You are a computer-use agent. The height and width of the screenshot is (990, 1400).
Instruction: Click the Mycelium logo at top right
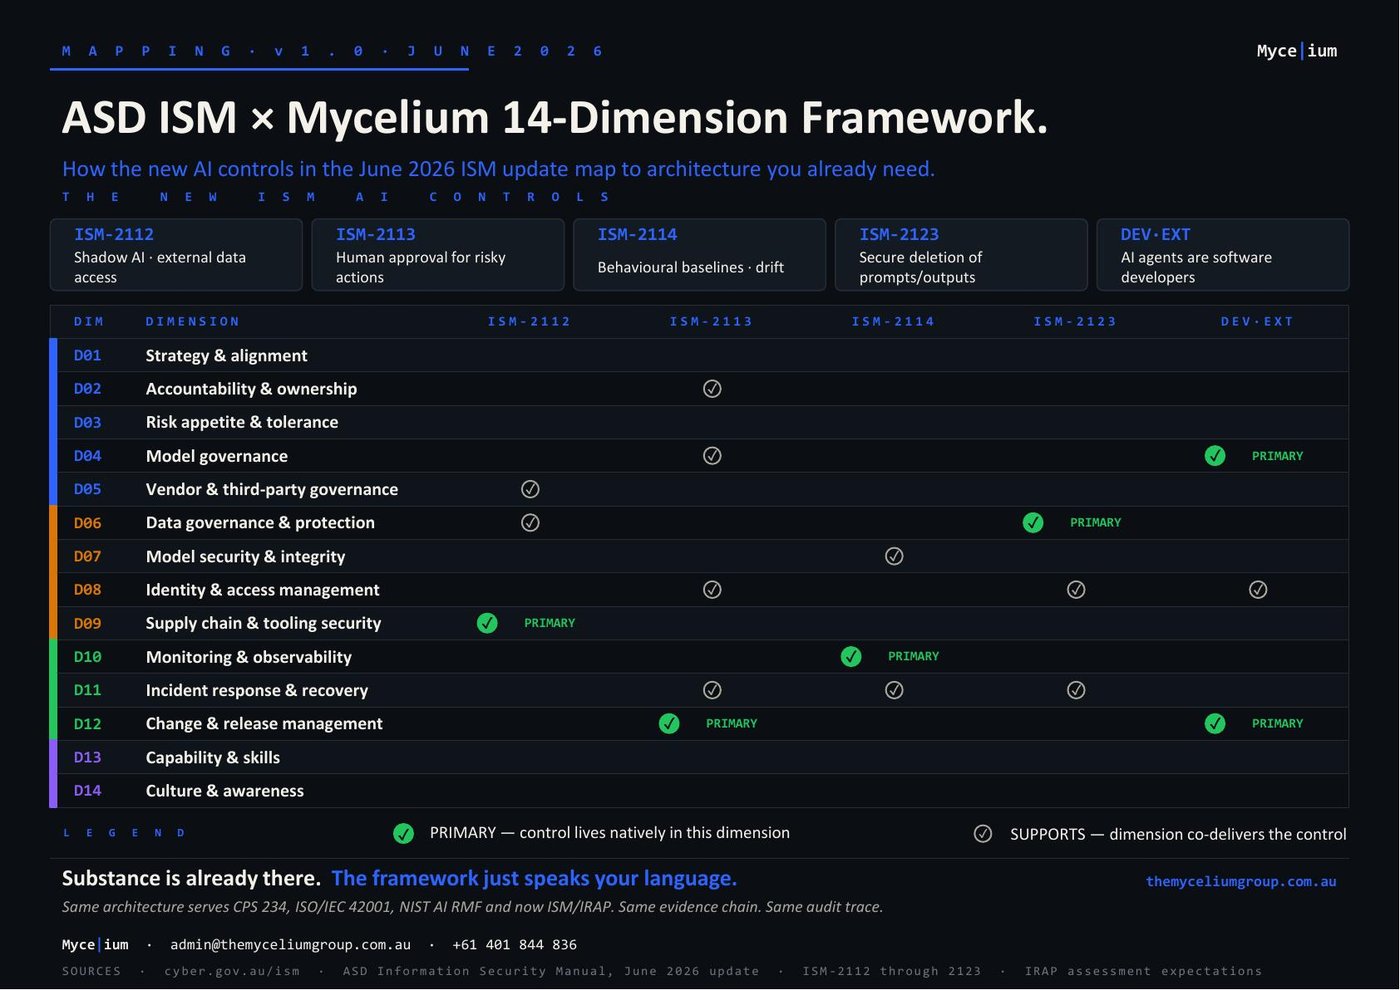tap(1297, 51)
